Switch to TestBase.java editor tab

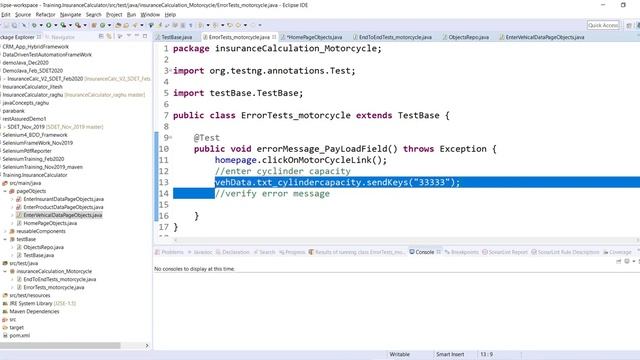tap(176, 37)
